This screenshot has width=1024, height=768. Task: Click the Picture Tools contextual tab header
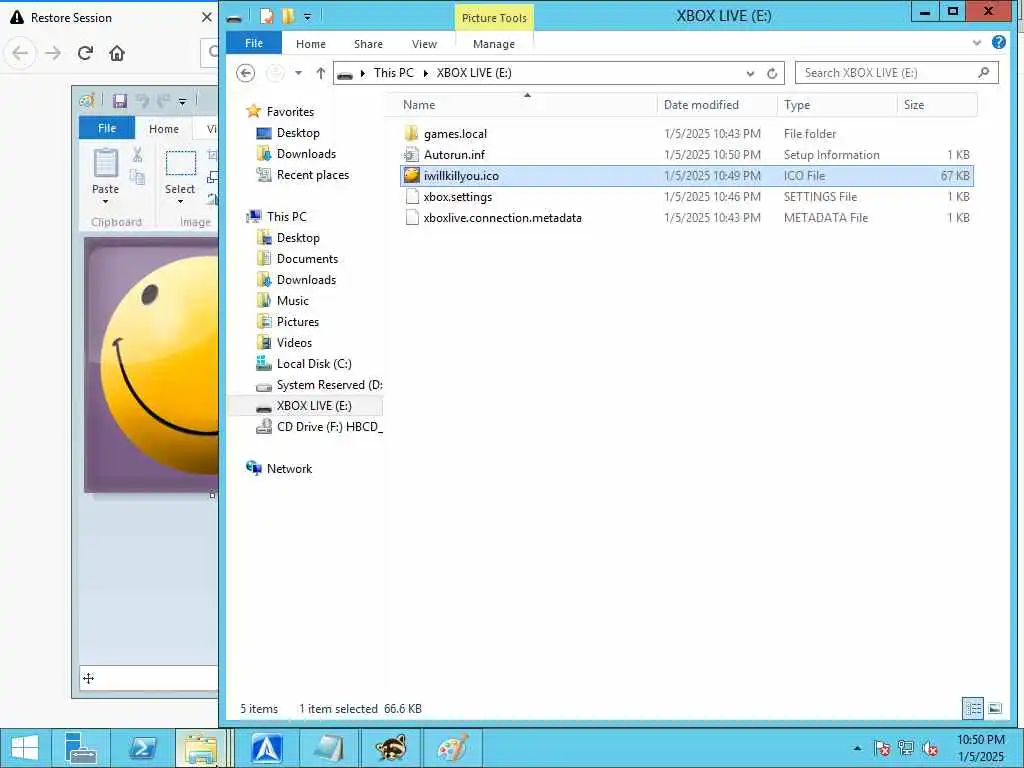pos(494,18)
